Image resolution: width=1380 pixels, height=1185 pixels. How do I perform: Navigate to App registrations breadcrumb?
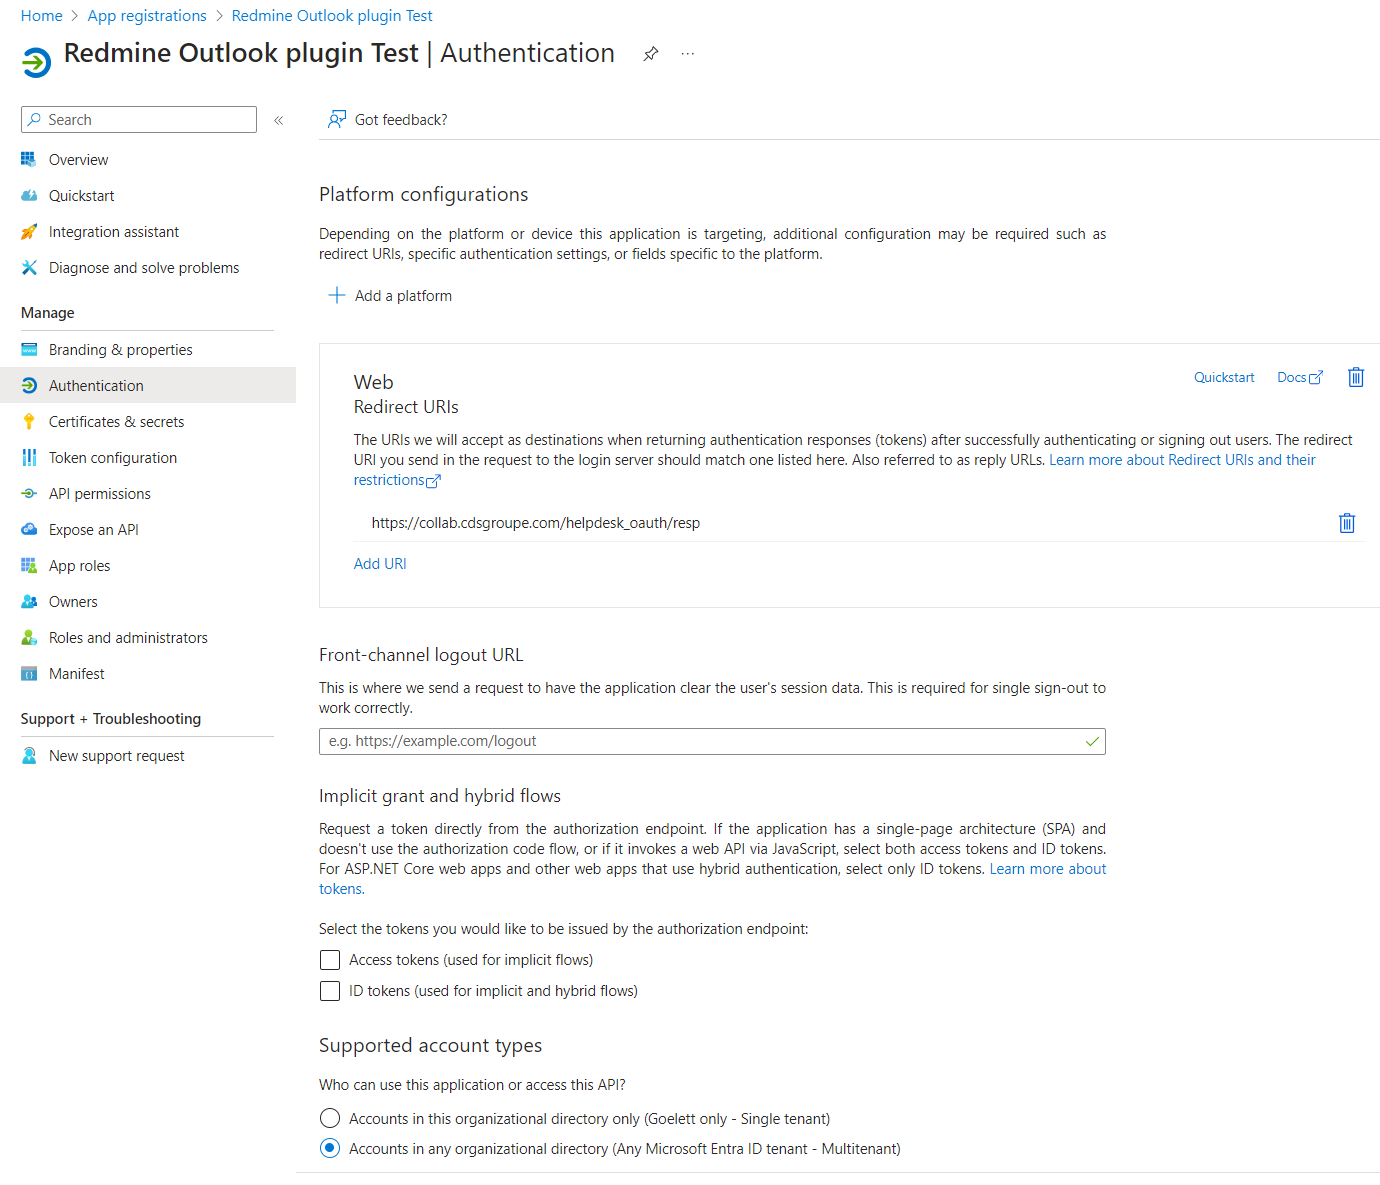click(147, 16)
